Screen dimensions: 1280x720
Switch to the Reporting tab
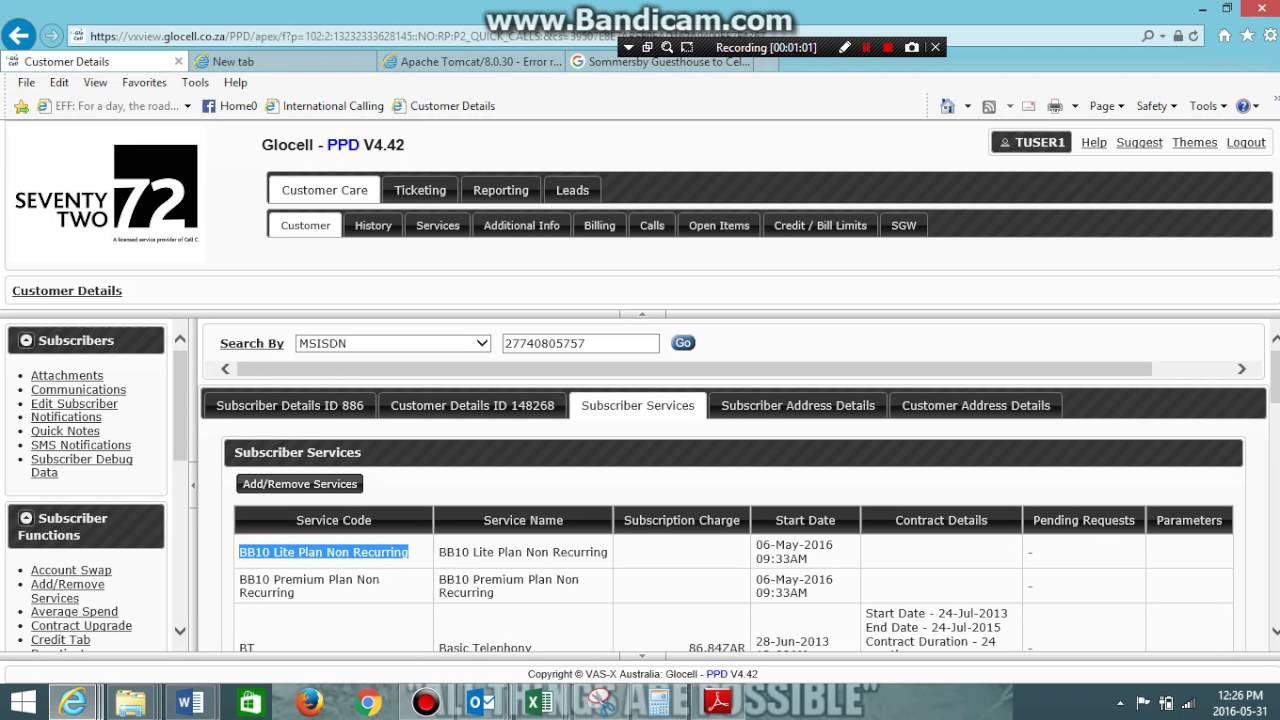tap(501, 190)
